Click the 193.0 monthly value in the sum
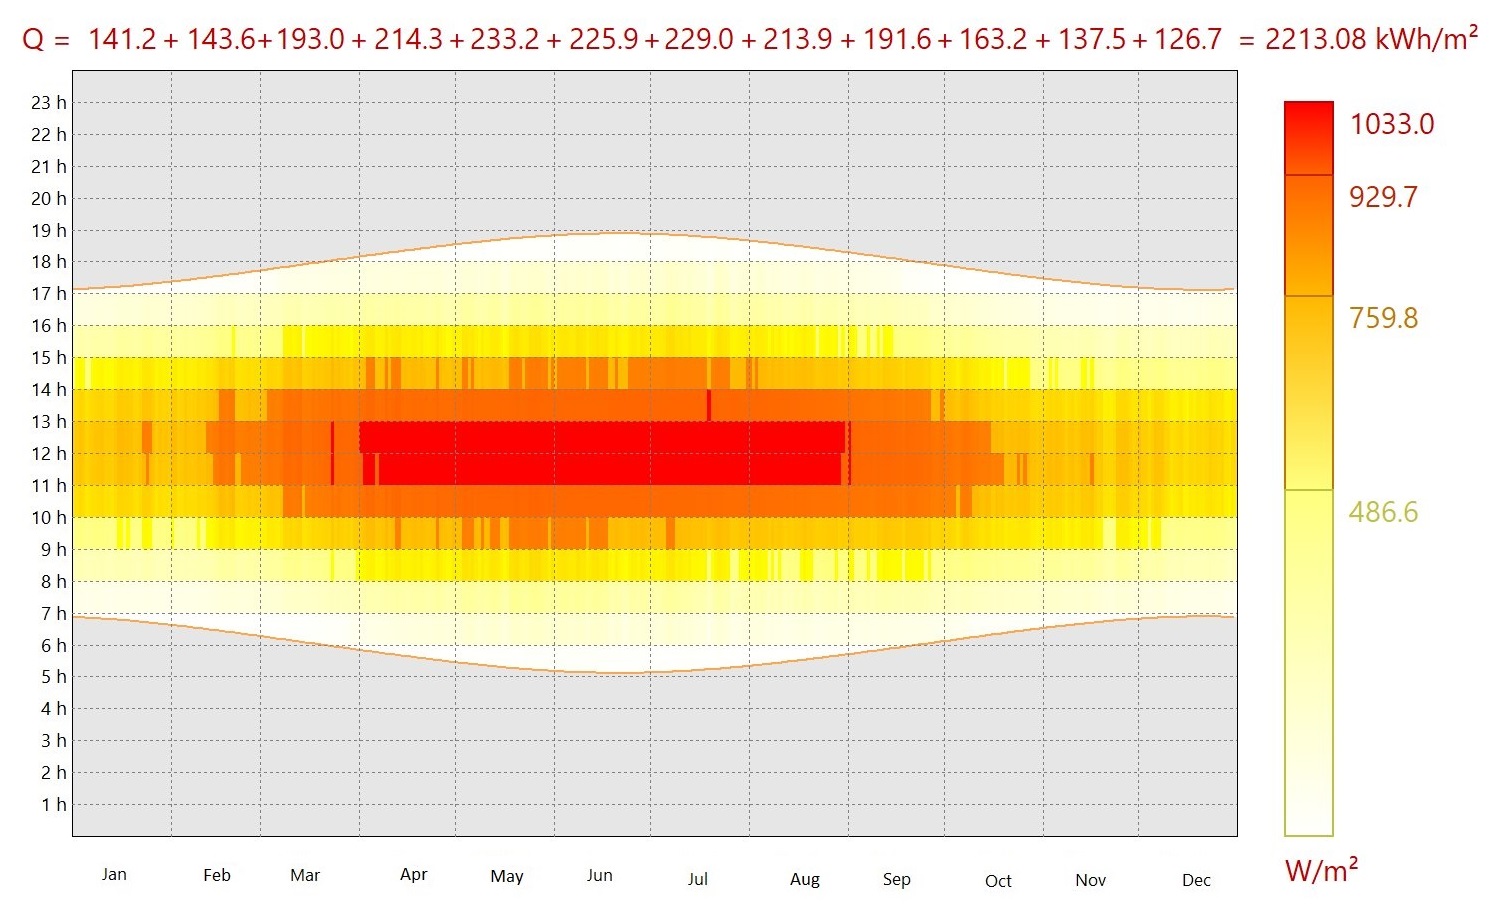Image resolution: width=1494 pixels, height=906 pixels. pyautogui.click(x=310, y=39)
